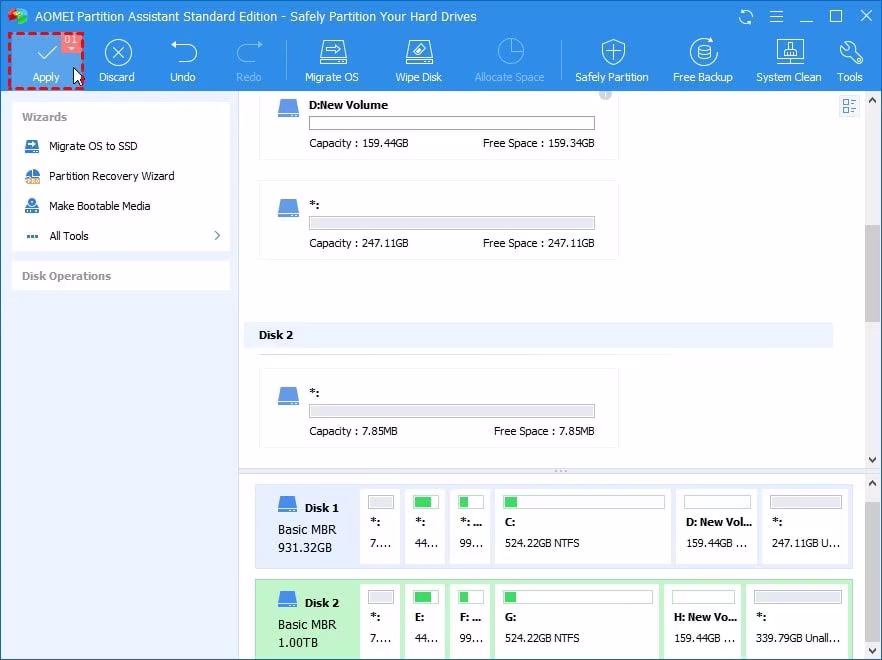
Task: Select Disk 2 Basic MBR 1.00TB
Action: pyautogui.click(x=308, y=621)
